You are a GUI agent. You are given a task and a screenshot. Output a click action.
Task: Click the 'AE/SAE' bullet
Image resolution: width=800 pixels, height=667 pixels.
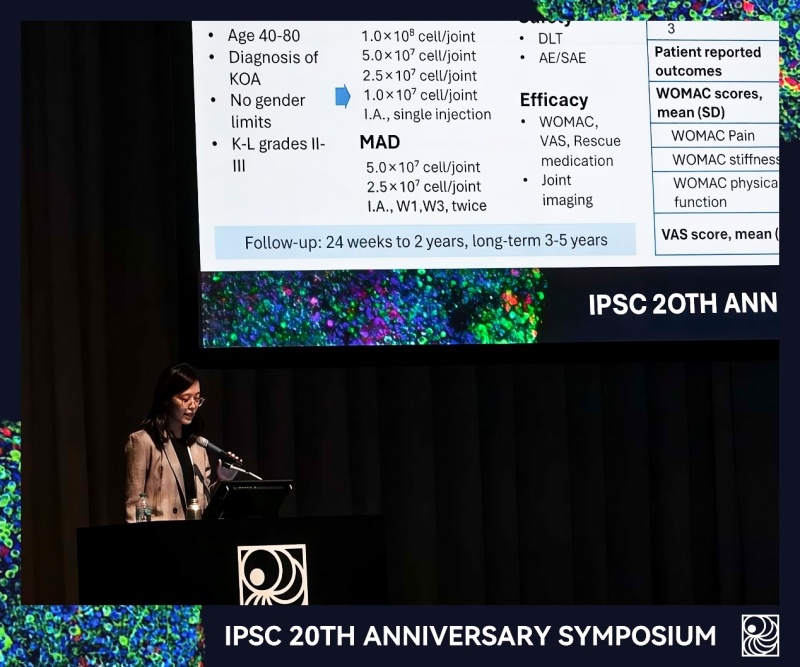click(x=562, y=58)
